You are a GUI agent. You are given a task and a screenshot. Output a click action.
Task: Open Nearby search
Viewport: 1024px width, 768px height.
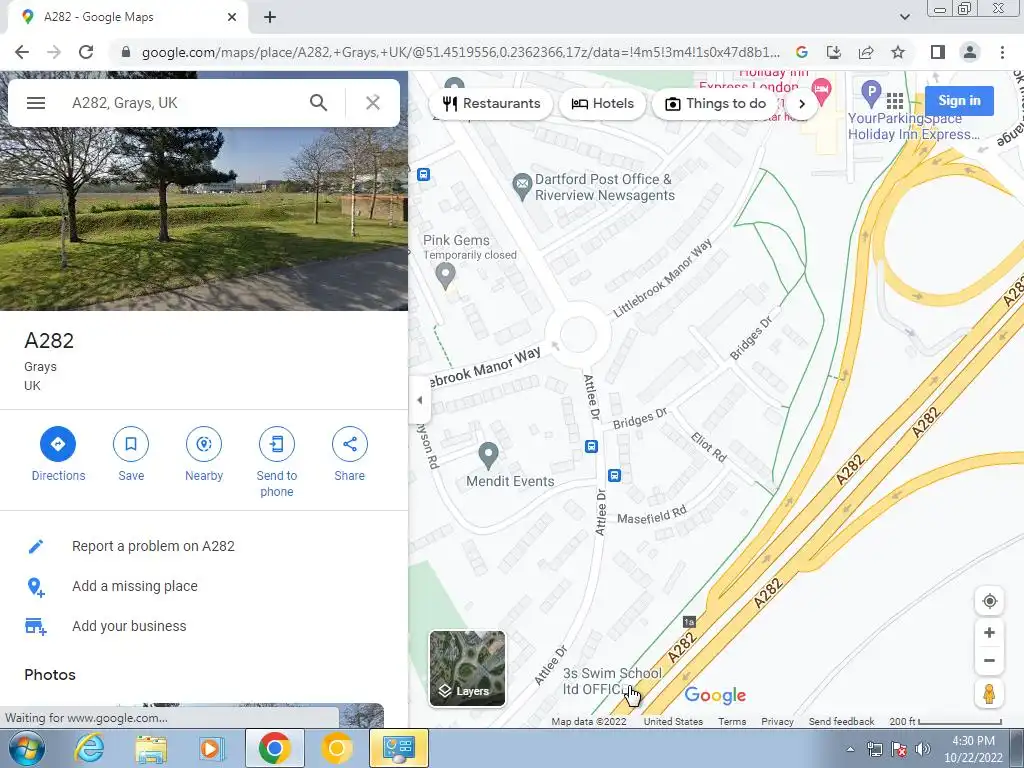(204, 444)
